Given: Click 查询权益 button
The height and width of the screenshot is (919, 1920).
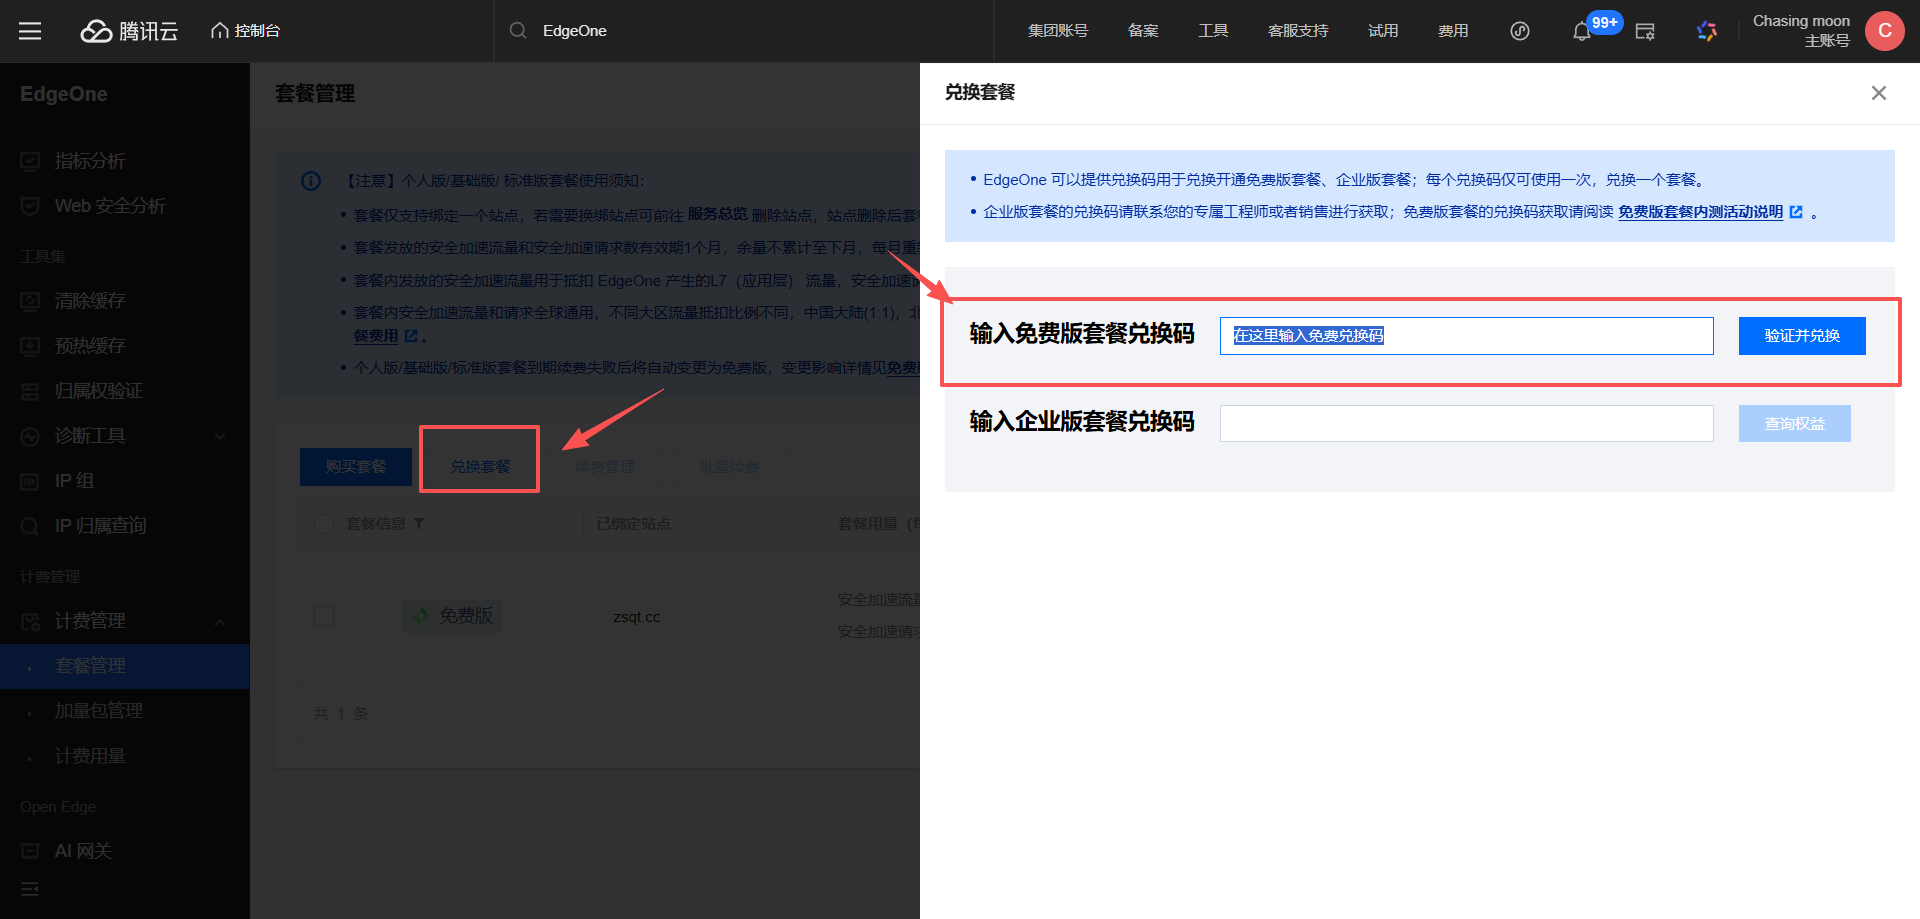Looking at the screenshot, I should click(x=1795, y=423).
